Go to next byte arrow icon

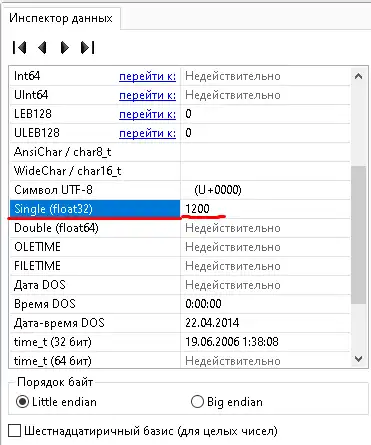pyautogui.click(x=64, y=47)
